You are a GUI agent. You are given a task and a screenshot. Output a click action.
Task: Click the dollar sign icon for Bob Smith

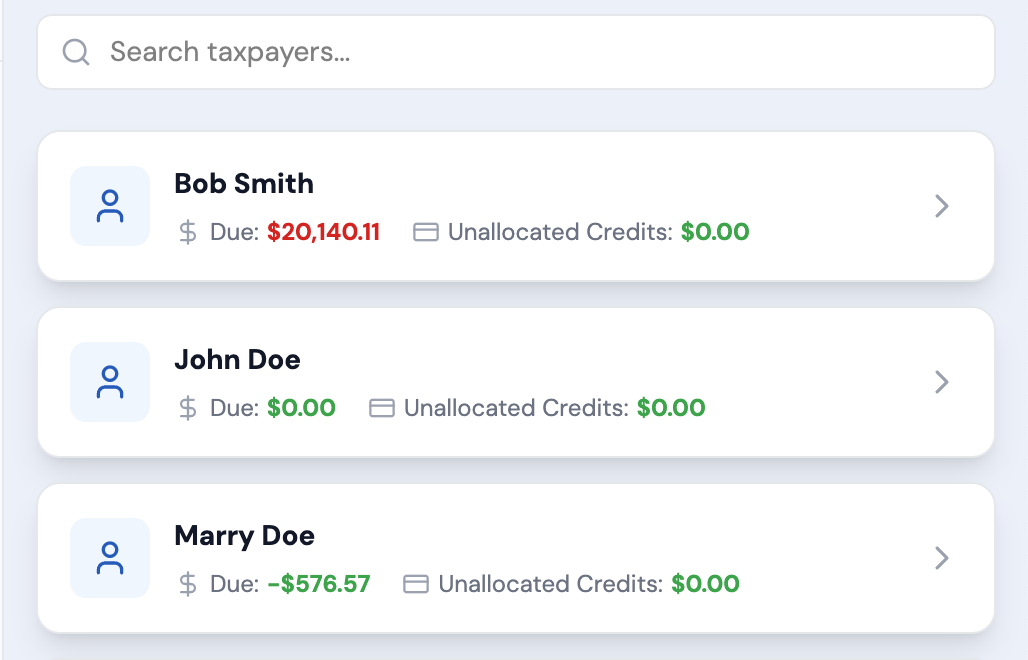(x=188, y=233)
